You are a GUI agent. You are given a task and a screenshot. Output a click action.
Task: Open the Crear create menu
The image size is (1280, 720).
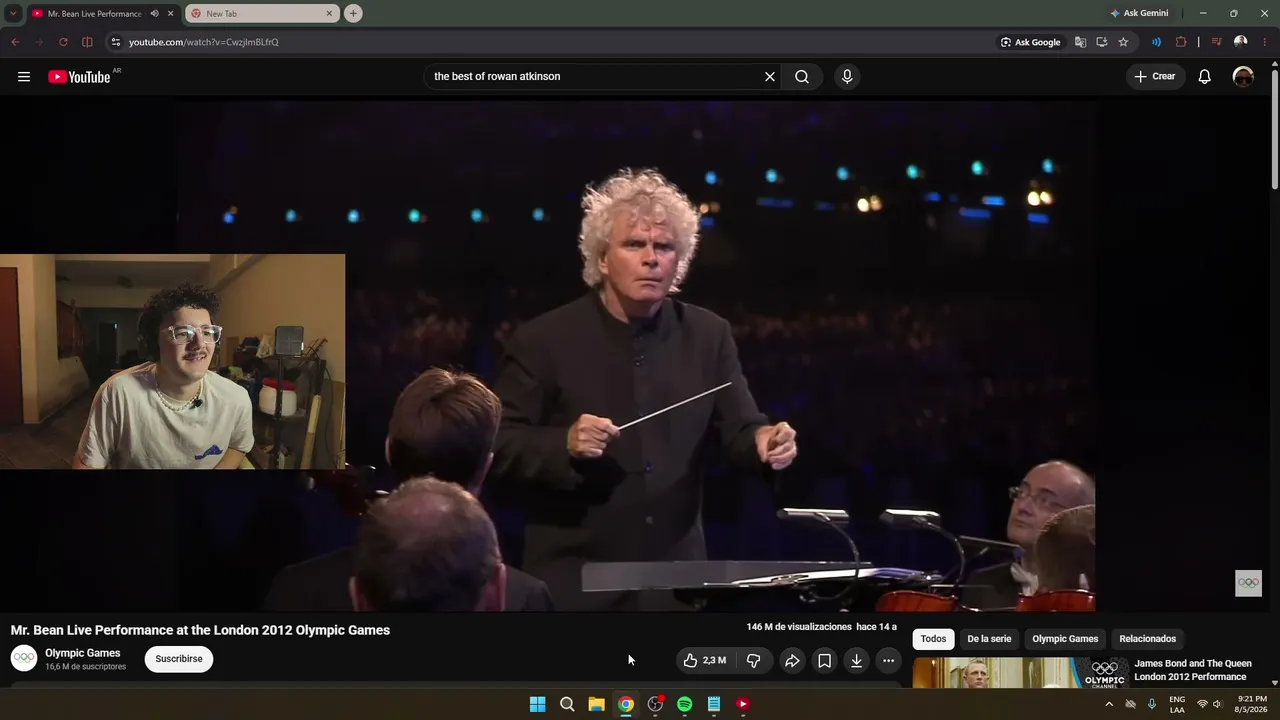[x=1155, y=77]
